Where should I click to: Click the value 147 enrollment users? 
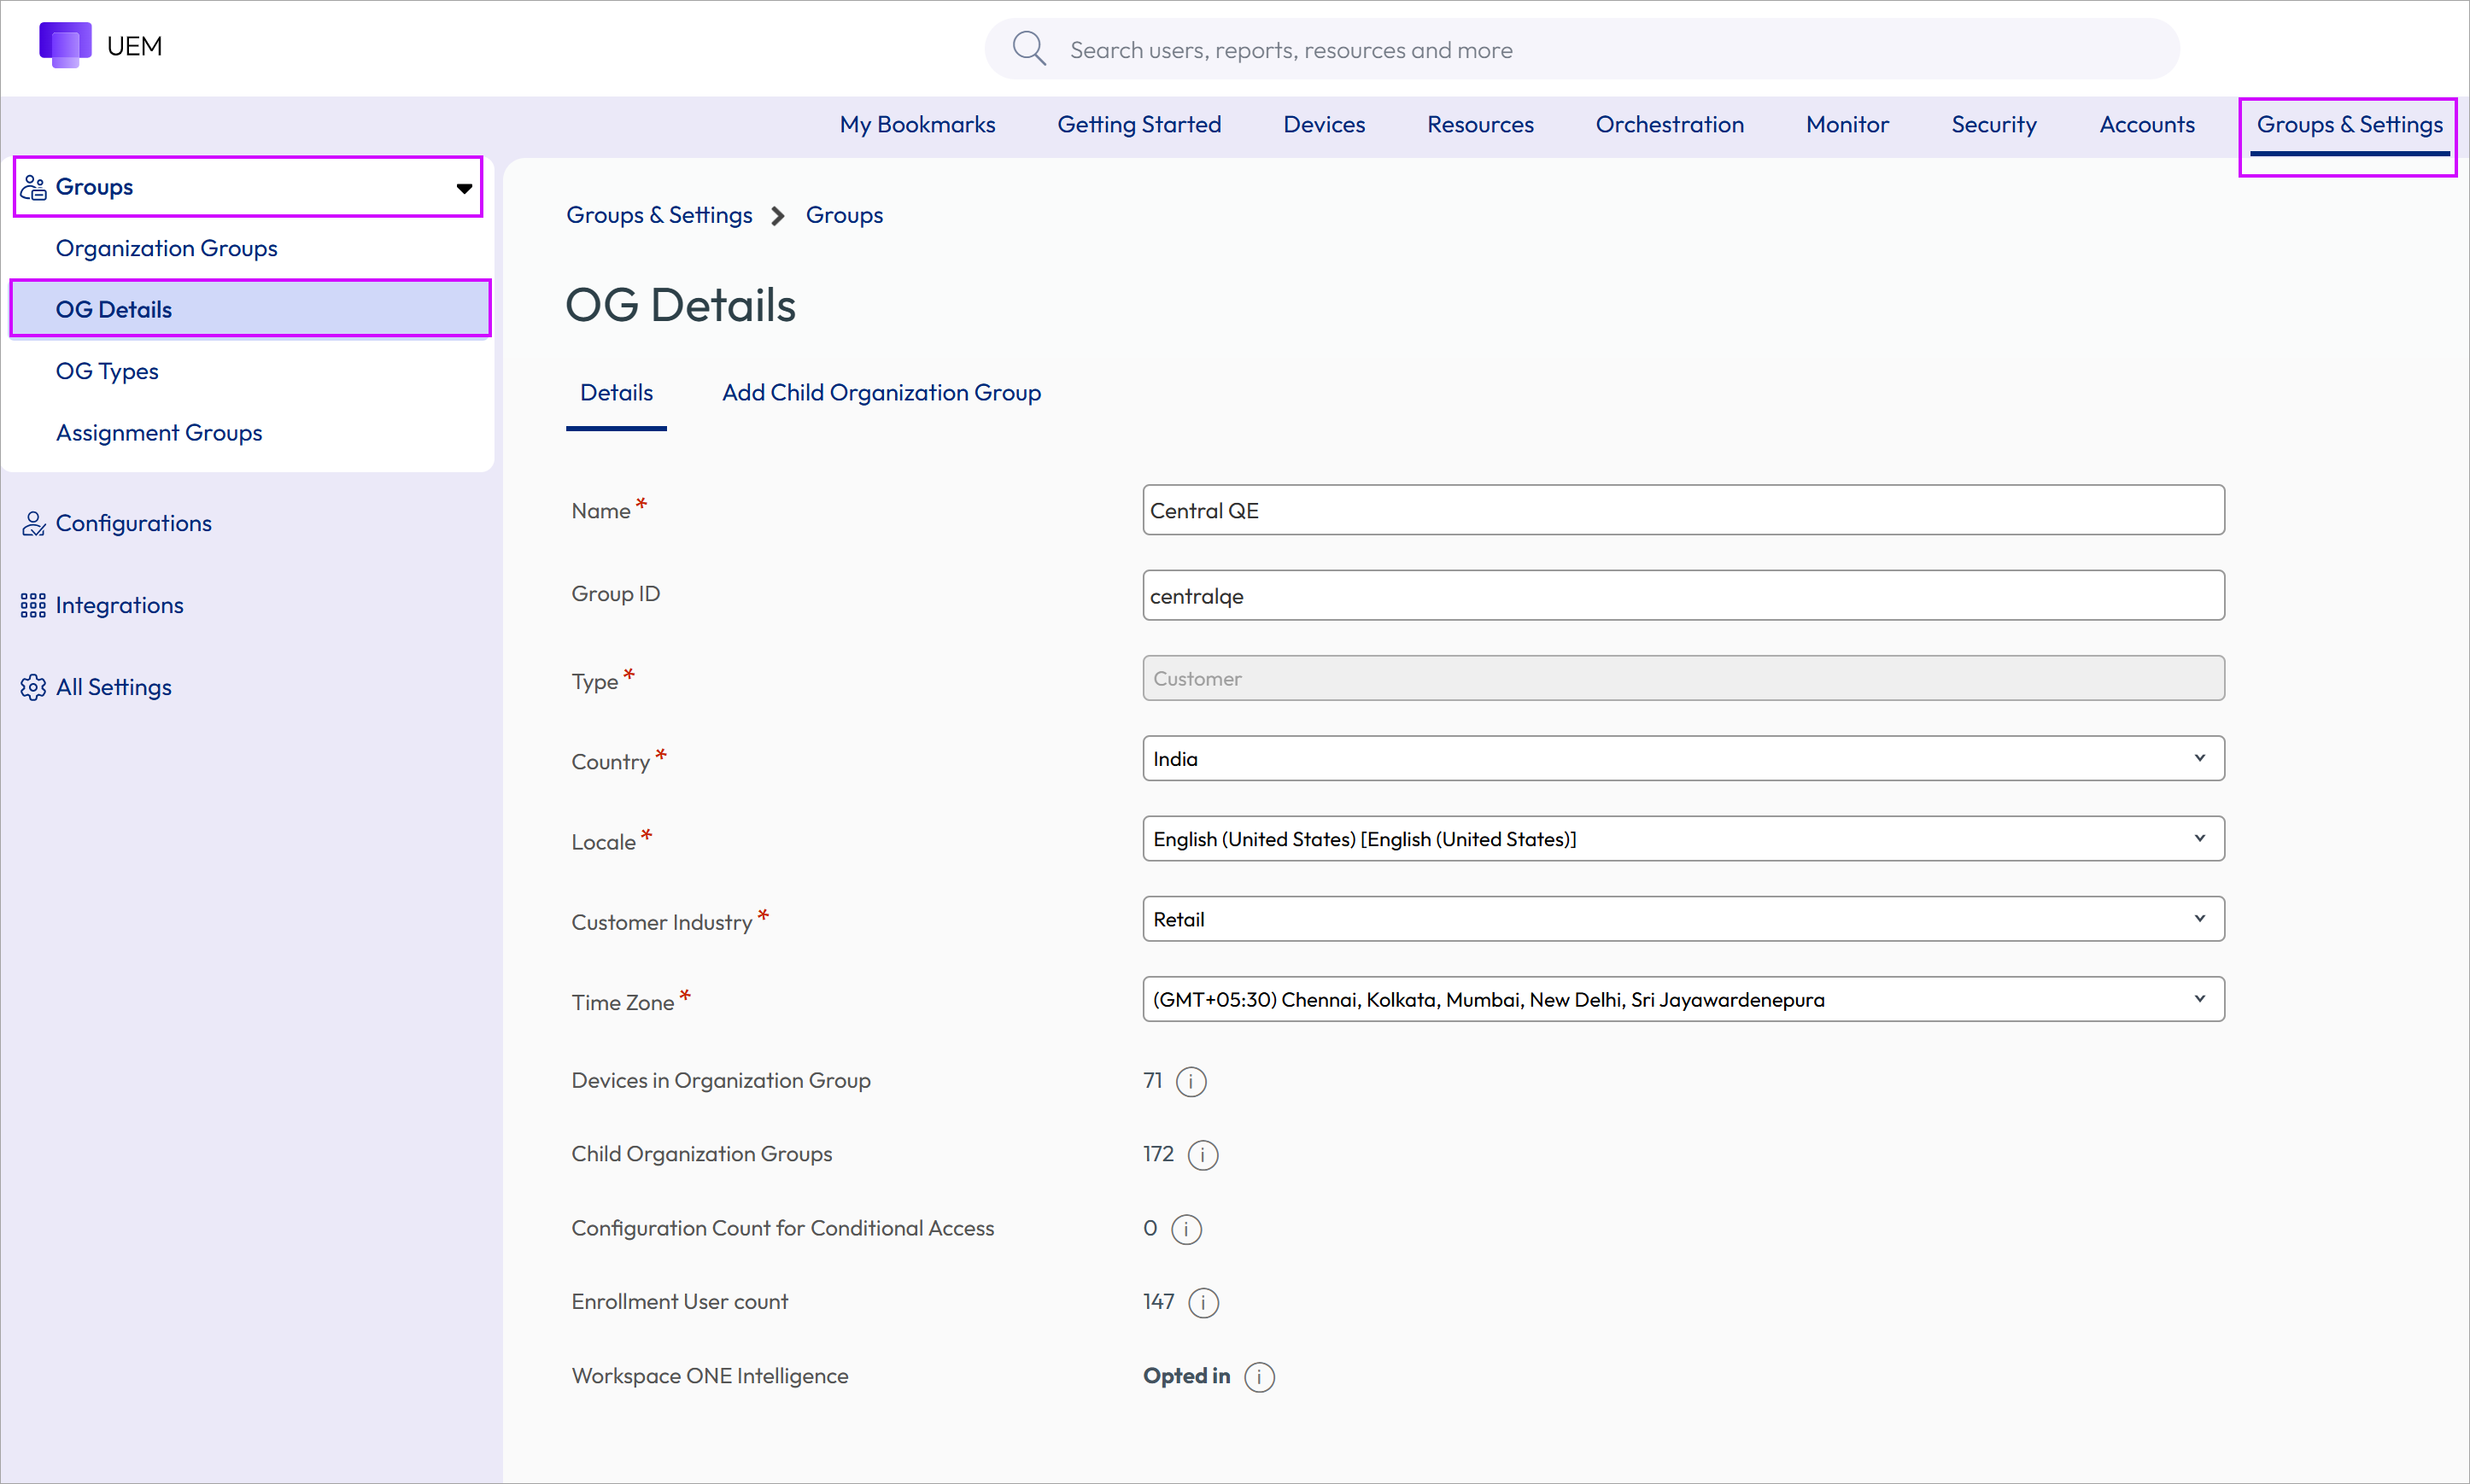tap(1158, 1302)
